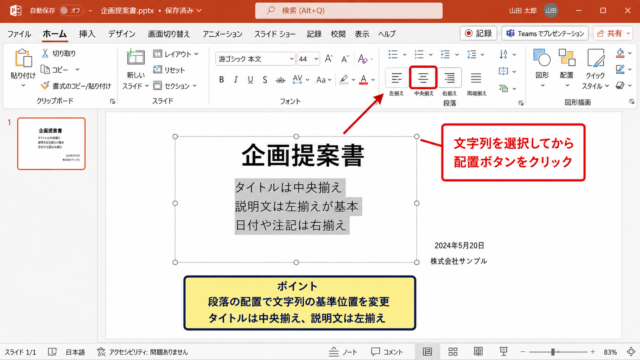
Task: Toggle text Shadow
Action: (265, 80)
